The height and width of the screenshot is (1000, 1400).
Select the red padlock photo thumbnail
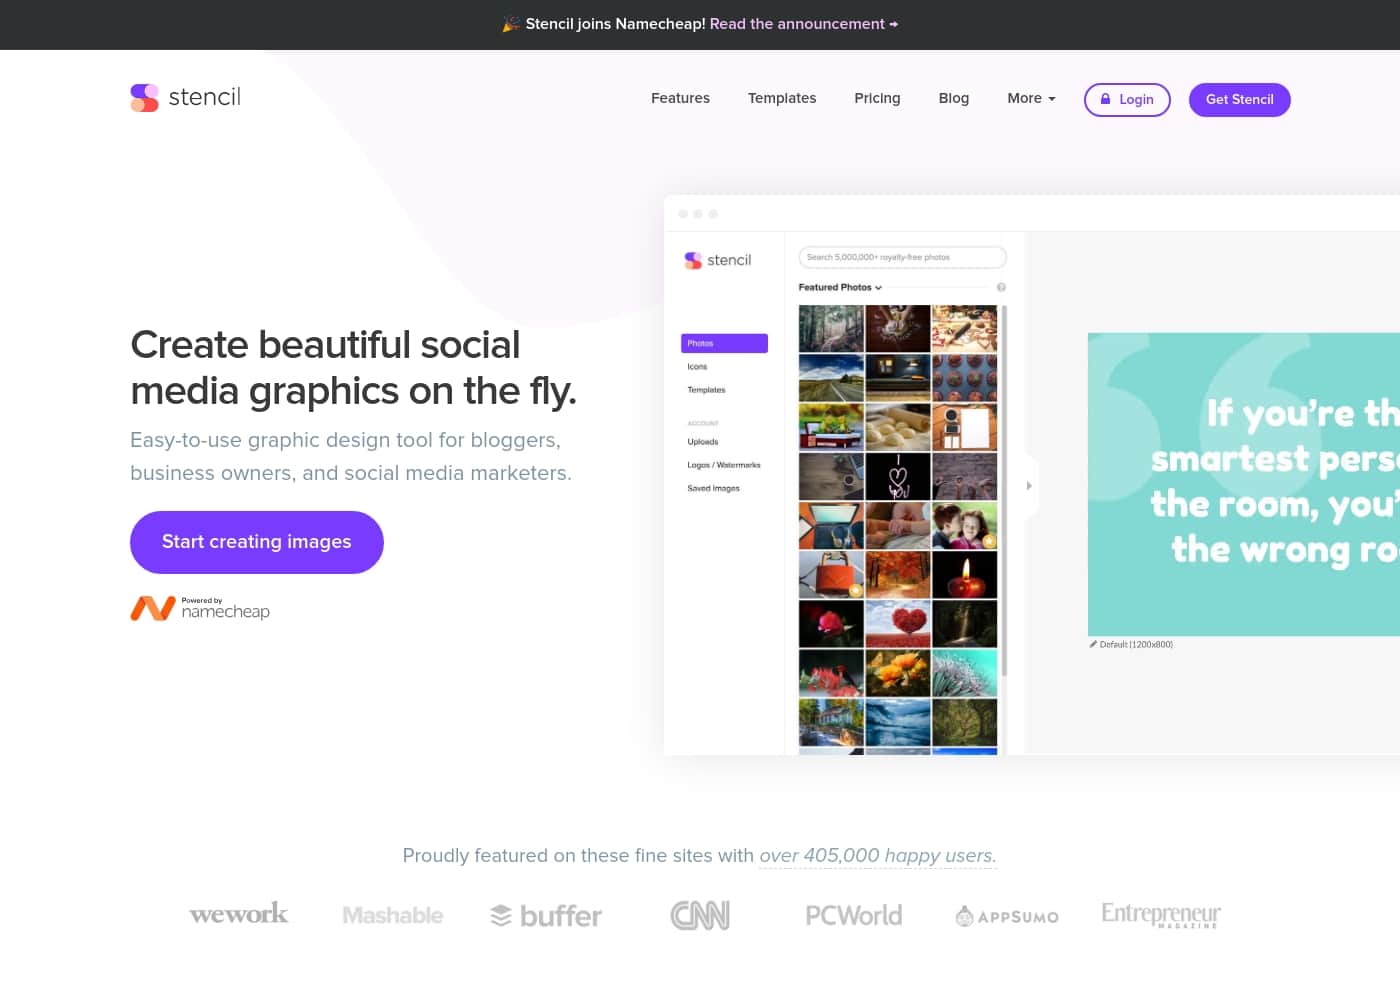[831, 575]
